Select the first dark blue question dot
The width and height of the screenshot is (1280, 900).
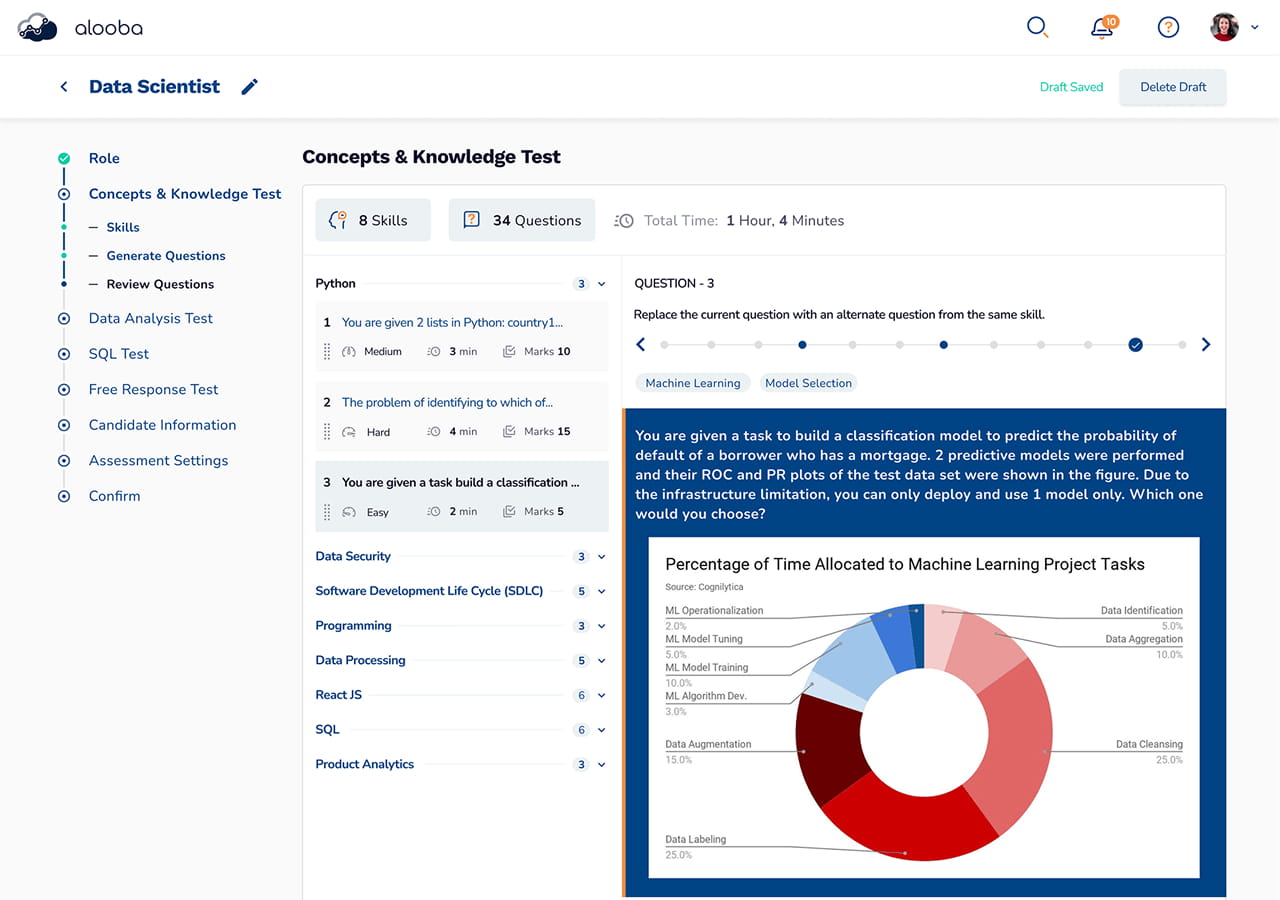coord(802,345)
